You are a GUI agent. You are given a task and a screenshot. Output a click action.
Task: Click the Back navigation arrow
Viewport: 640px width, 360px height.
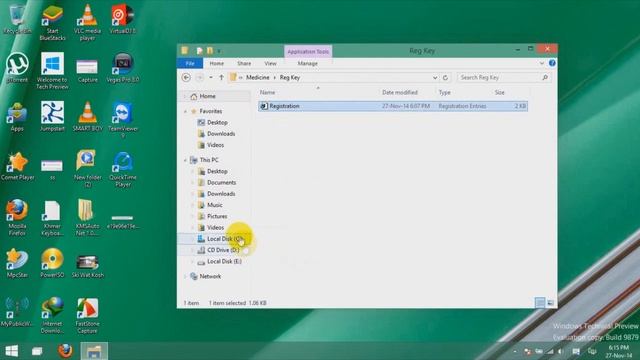coord(186,77)
